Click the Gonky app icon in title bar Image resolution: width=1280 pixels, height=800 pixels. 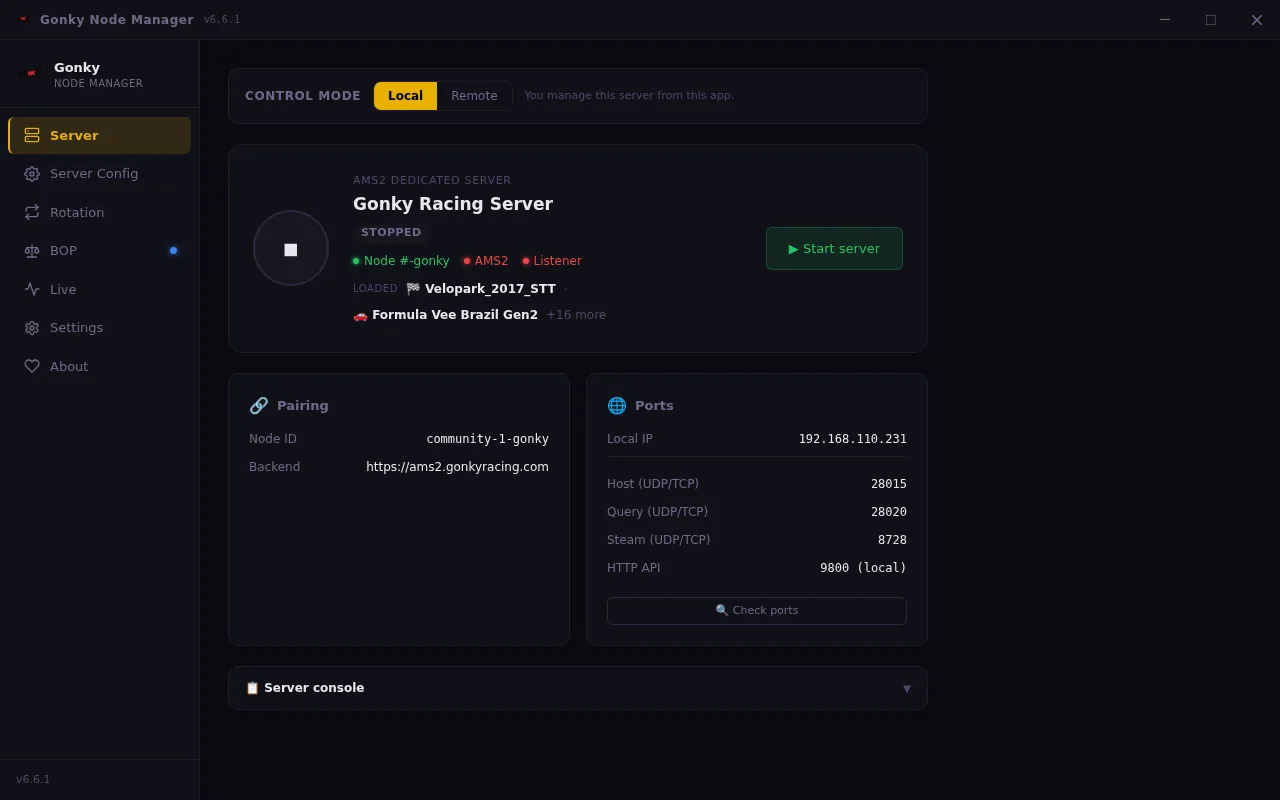tap(23, 19)
